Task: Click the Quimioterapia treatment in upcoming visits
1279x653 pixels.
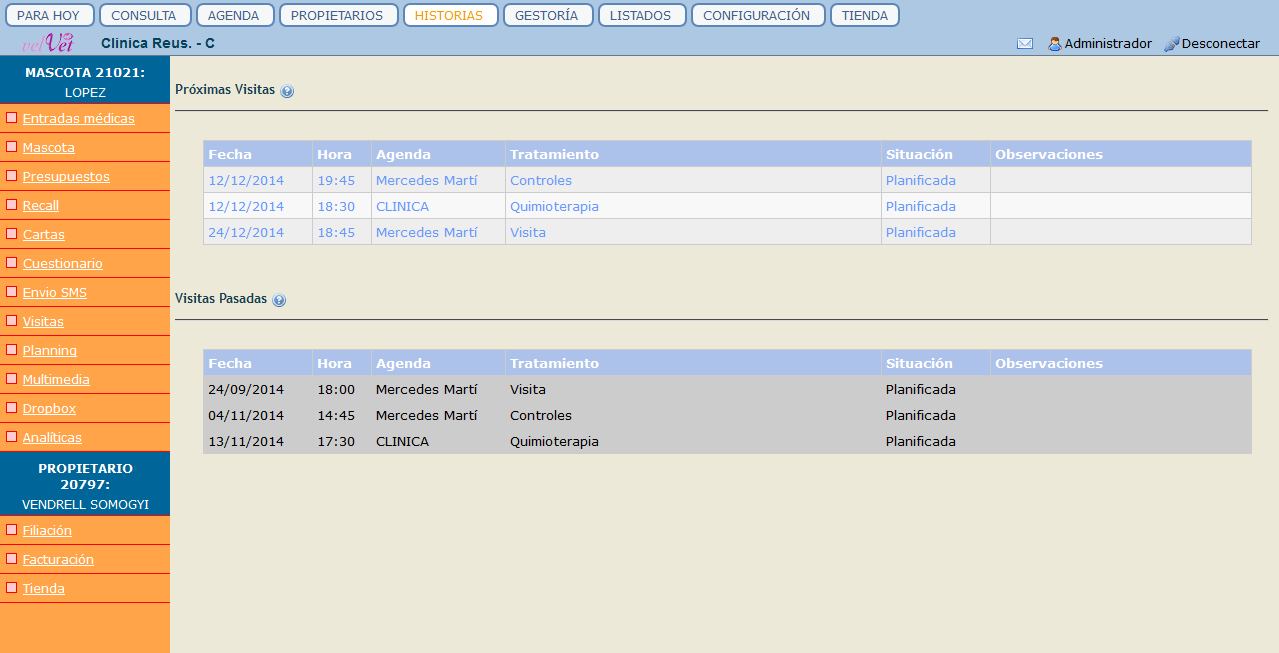Action: point(554,207)
